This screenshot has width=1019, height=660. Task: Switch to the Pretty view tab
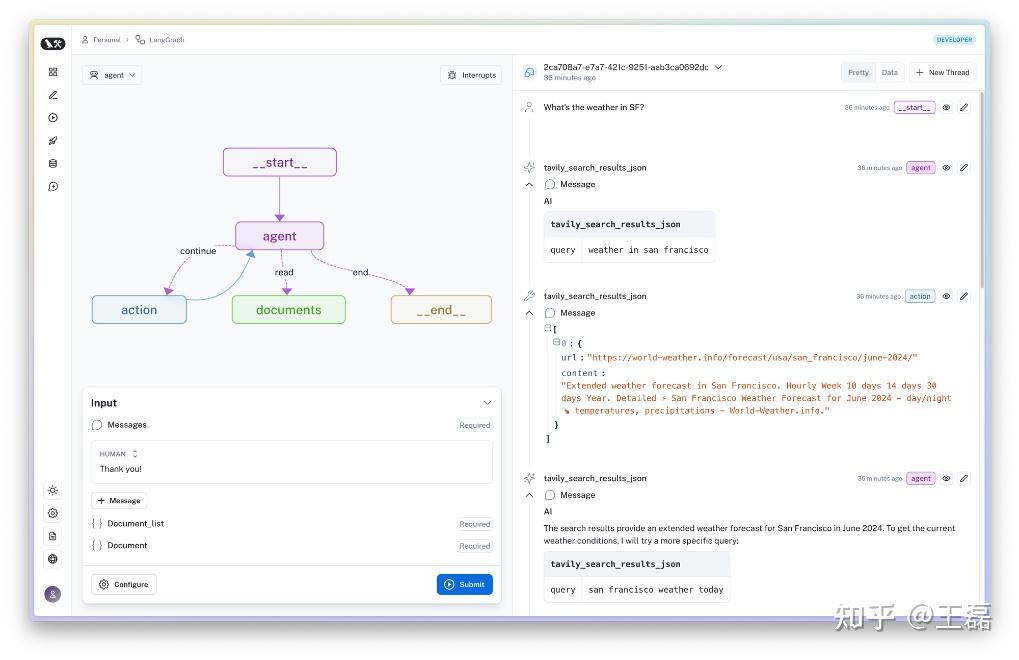858,72
